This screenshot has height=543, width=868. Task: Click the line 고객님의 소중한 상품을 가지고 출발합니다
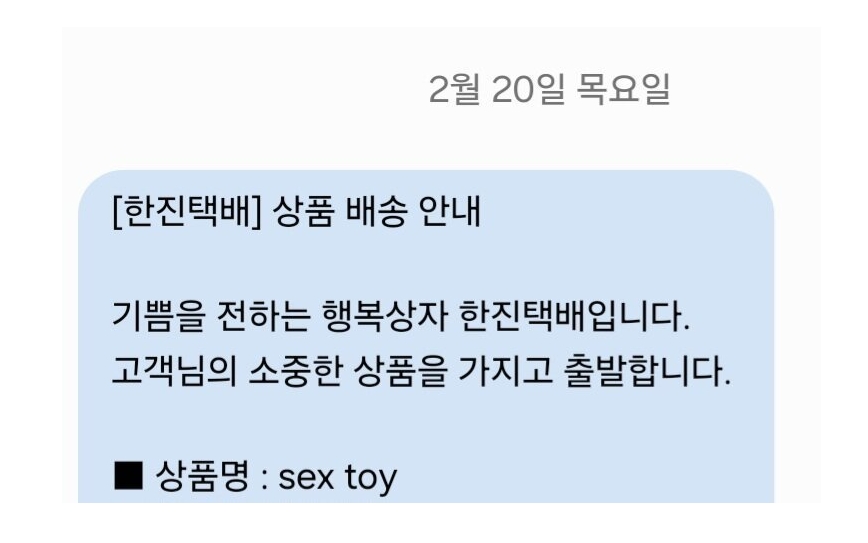423,374
